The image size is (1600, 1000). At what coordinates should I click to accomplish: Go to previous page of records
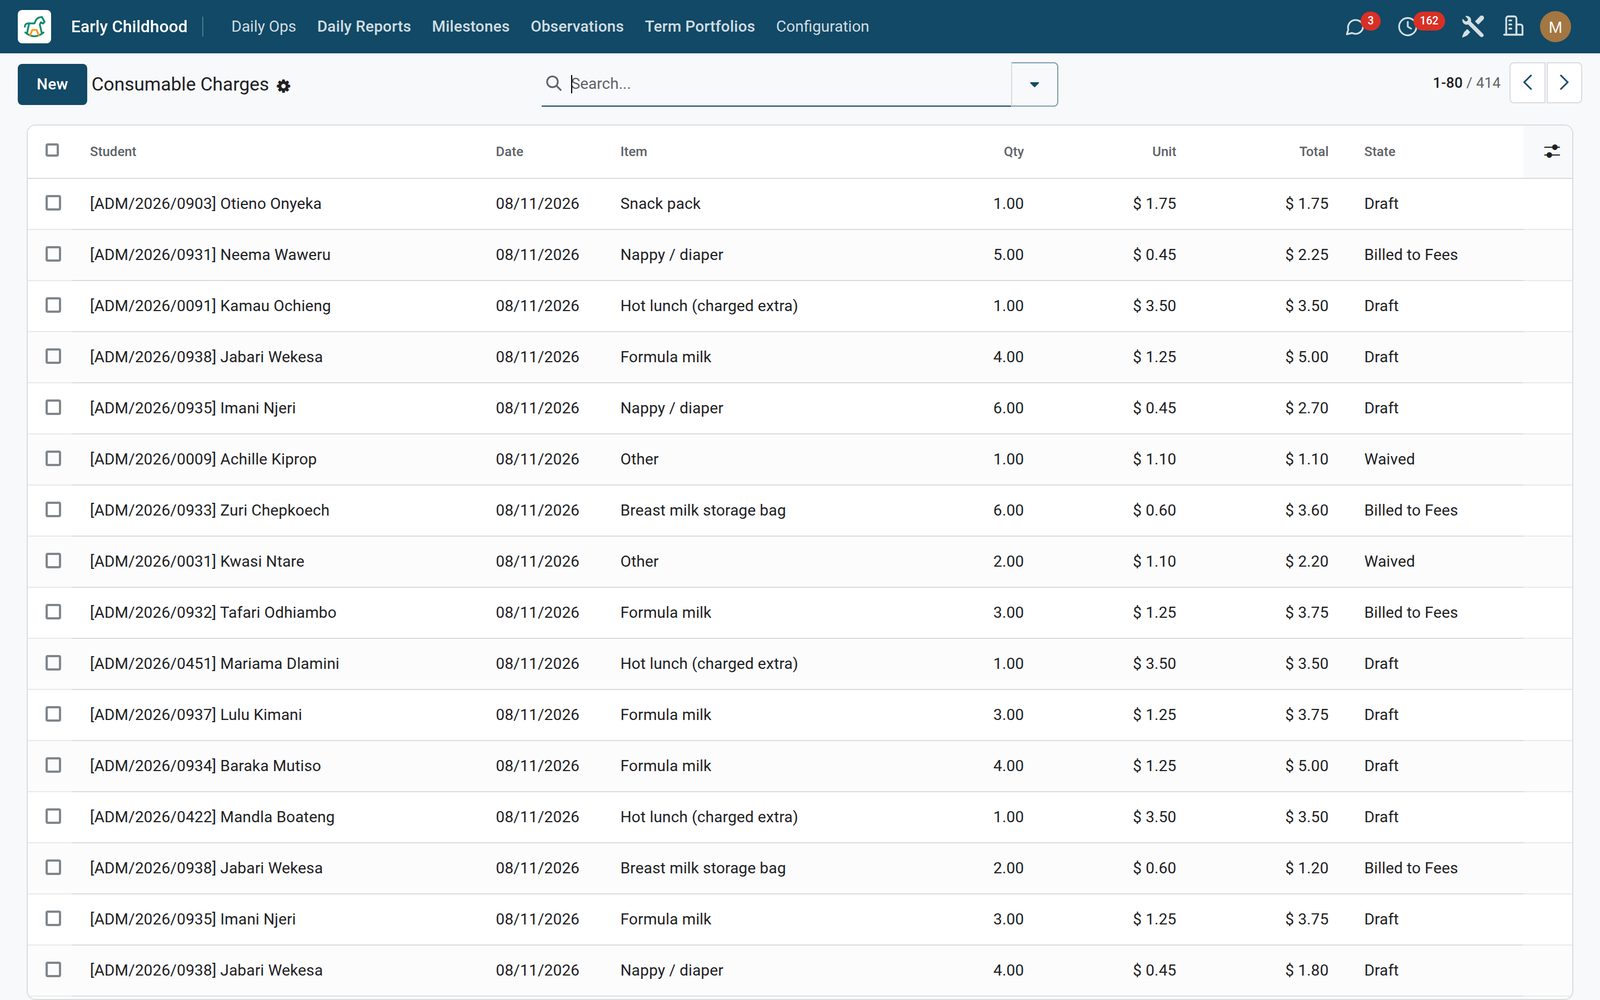pyautogui.click(x=1527, y=83)
